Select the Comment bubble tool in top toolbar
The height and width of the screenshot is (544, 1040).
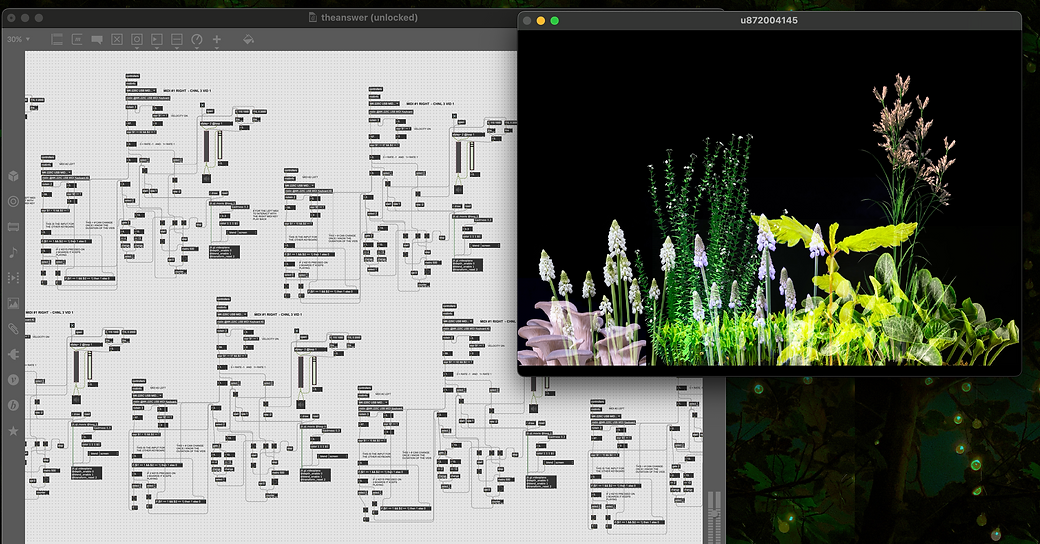coord(97,40)
